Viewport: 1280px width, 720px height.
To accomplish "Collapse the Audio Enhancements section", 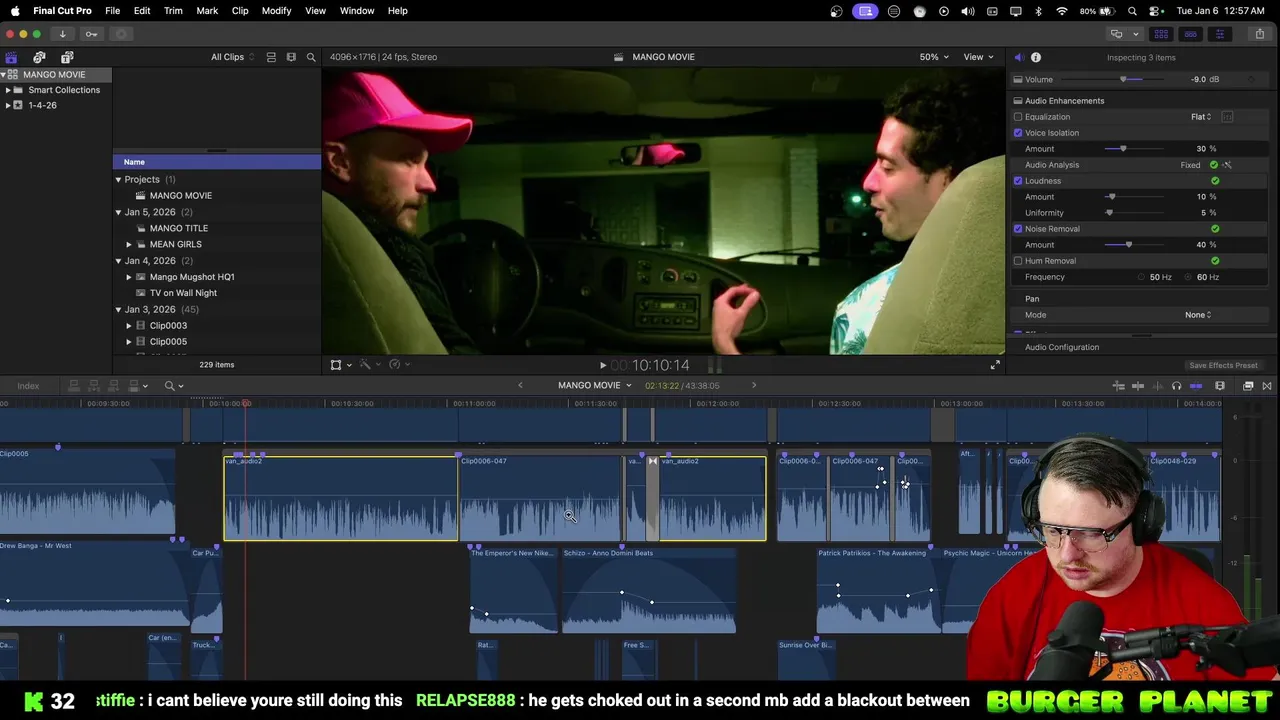I will [1018, 101].
